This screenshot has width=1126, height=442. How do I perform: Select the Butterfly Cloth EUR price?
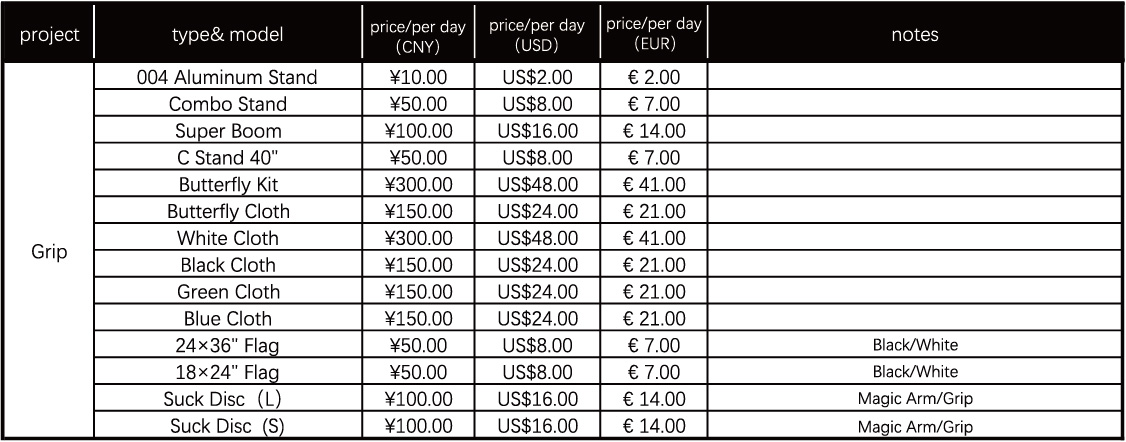click(x=653, y=211)
